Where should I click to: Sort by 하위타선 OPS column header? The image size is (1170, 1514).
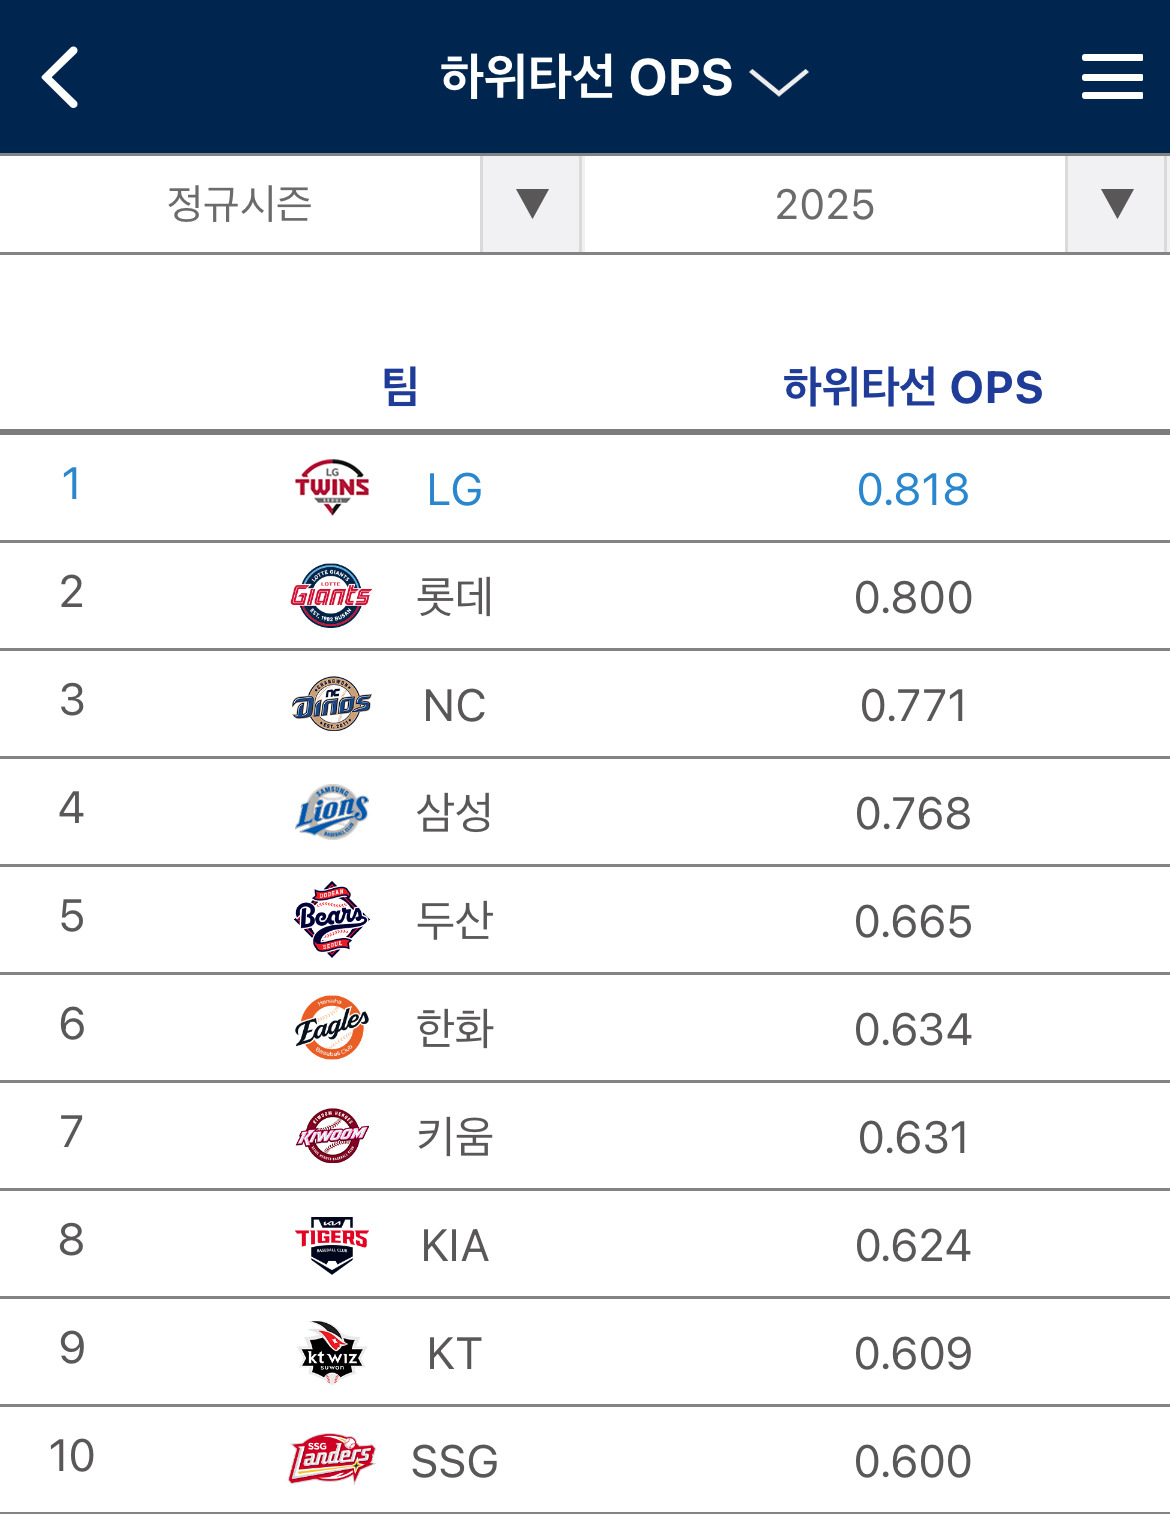[912, 387]
